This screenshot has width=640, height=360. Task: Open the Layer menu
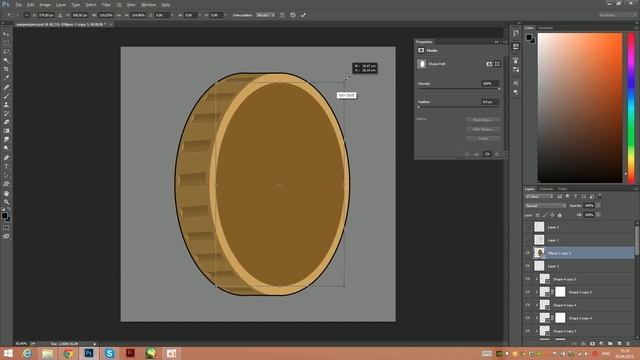[61, 5]
